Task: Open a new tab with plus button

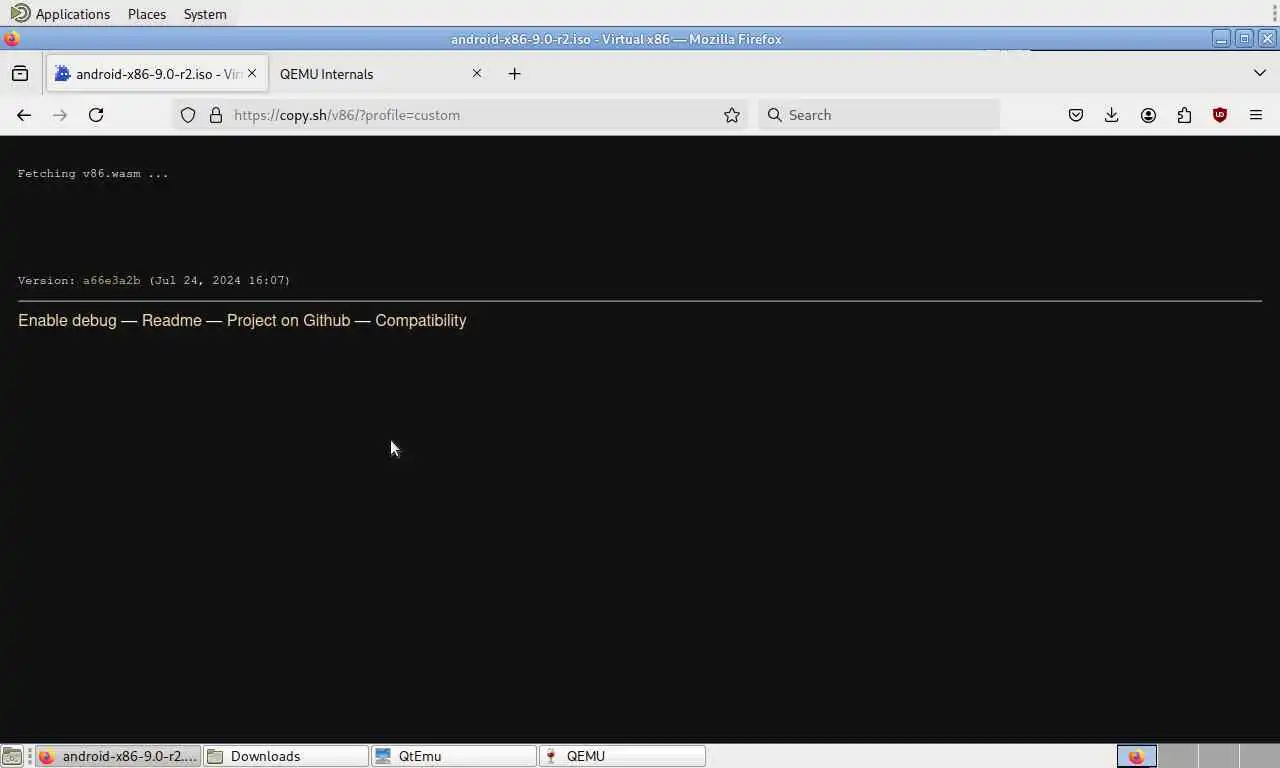Action: pyautogui.click(x=514, y=73)
